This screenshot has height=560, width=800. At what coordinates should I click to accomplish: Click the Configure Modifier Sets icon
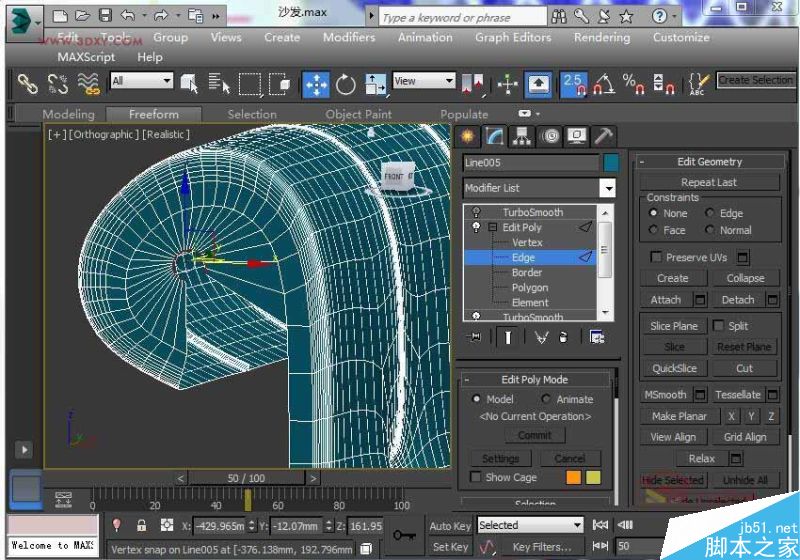[597, 337]
